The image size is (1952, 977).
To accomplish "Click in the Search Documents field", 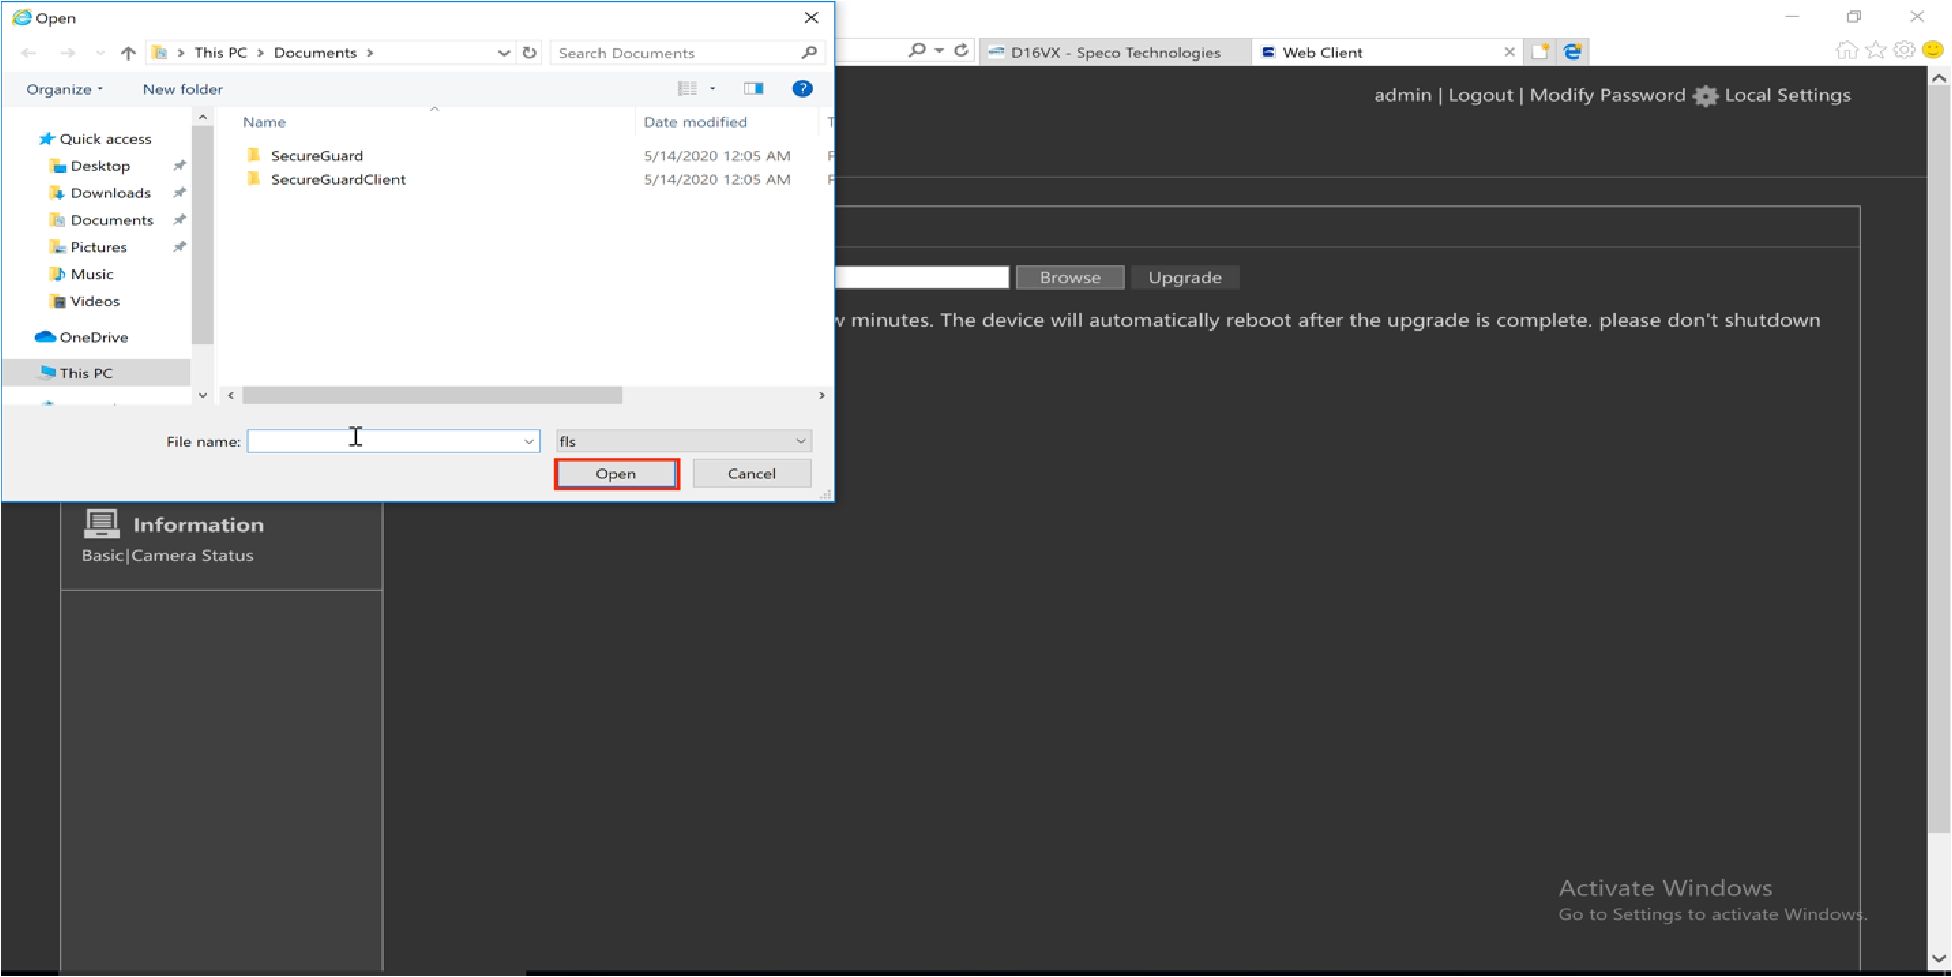I will (x=675, y=53).
